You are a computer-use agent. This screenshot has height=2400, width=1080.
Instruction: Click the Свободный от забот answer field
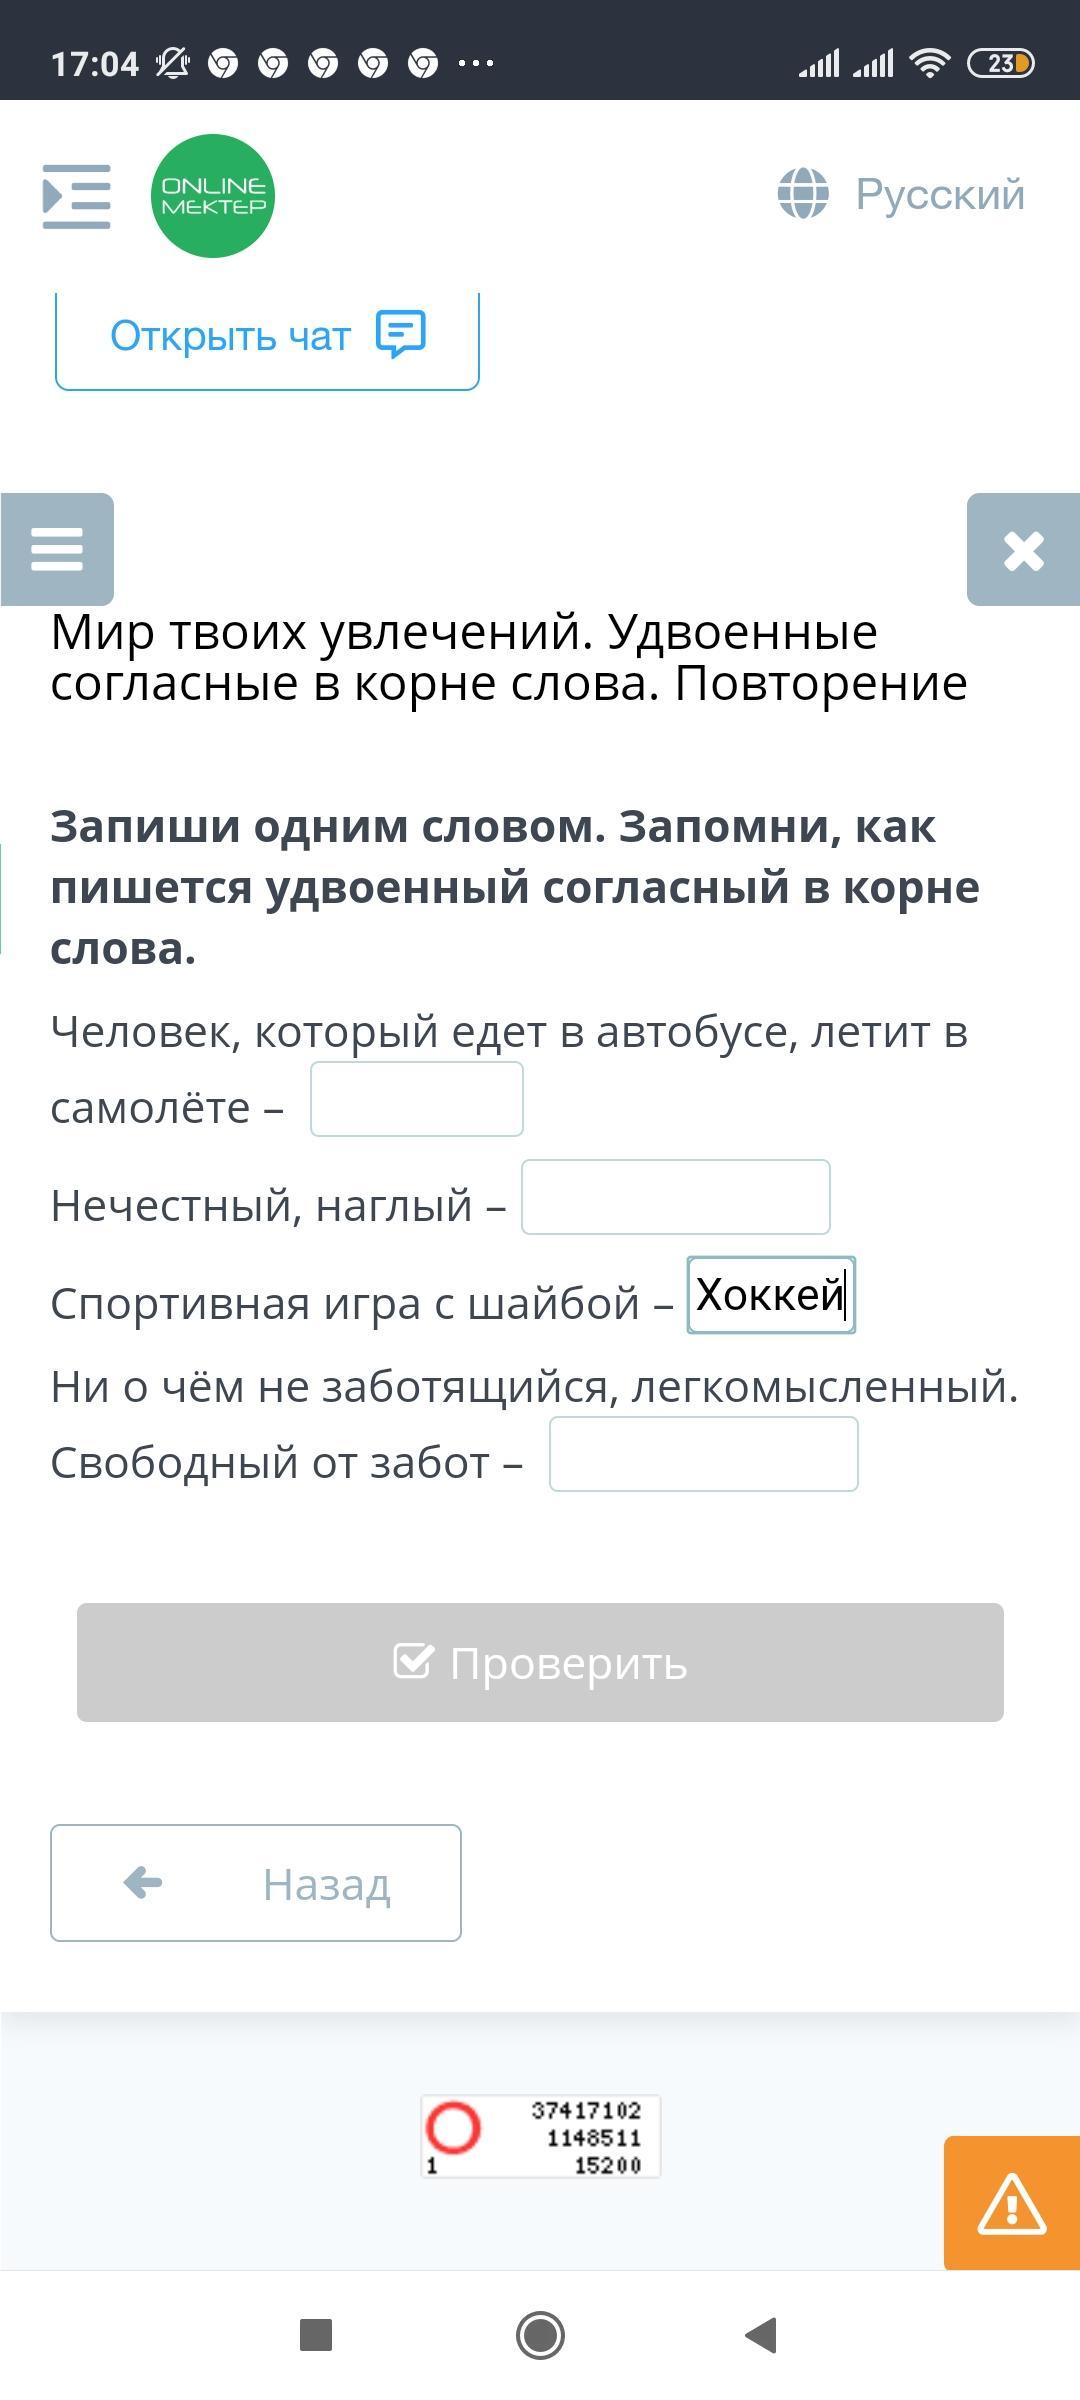pyautogui.click(x=704, y=1454)
